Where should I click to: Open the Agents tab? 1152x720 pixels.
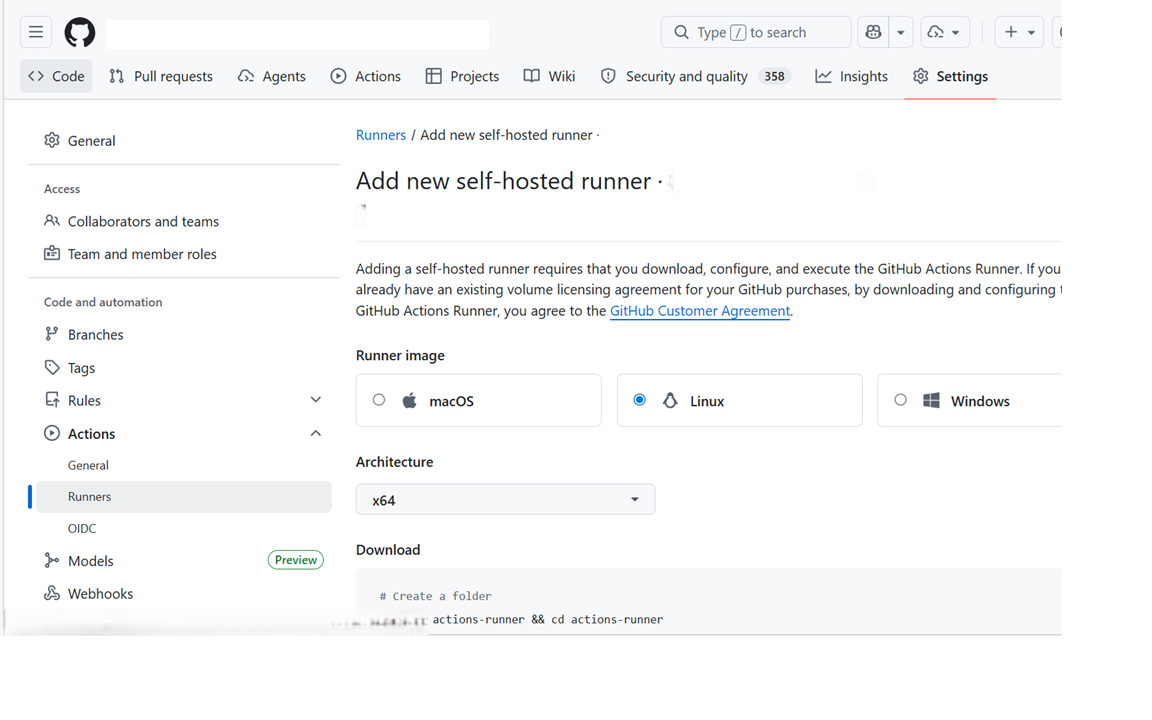click(272, 76)
